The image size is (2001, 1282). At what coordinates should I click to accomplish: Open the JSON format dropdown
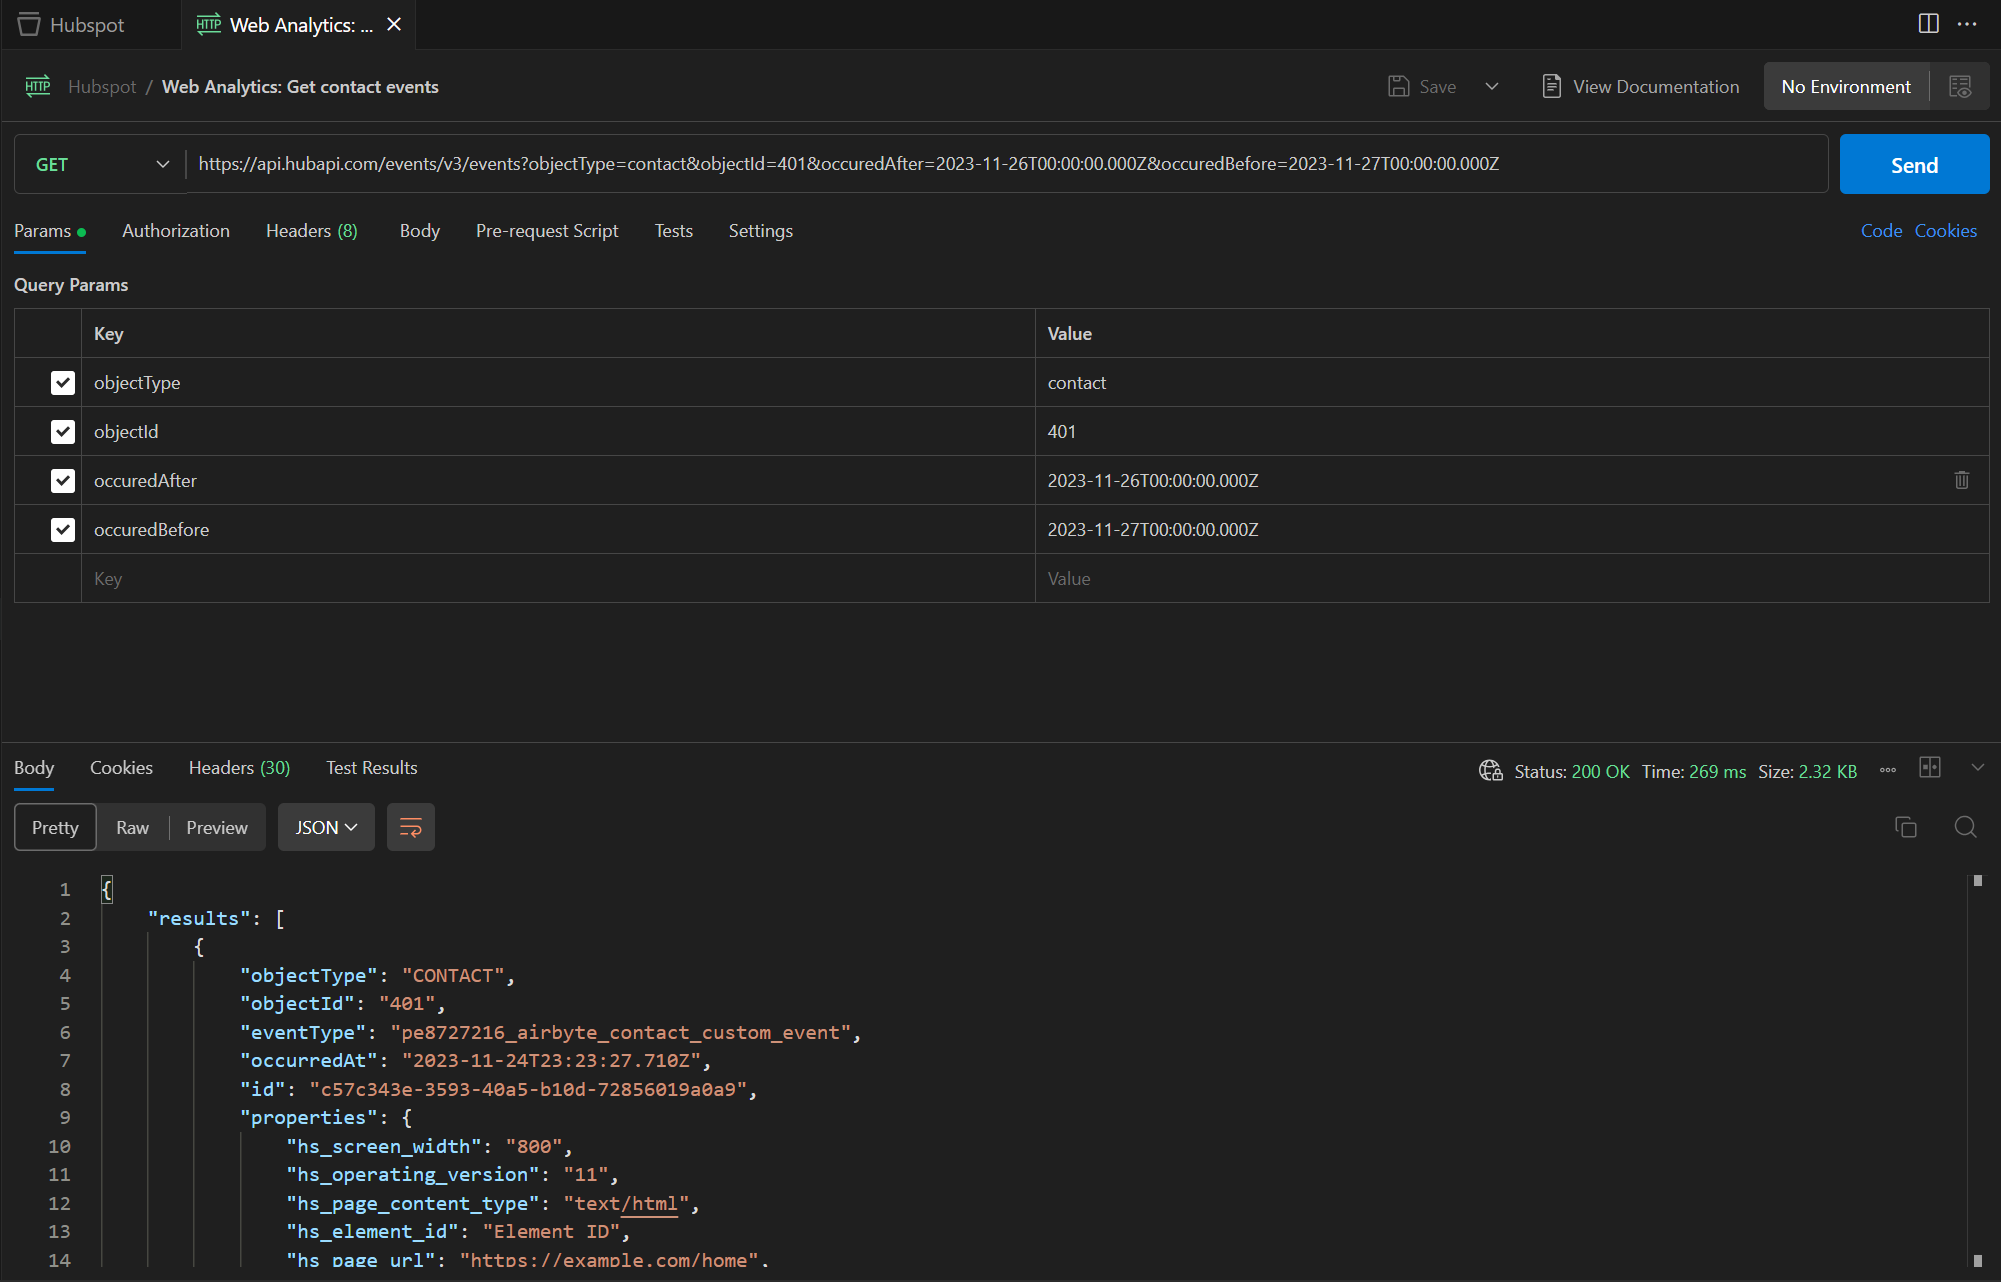pyautogui.click(x=326, y=827)
